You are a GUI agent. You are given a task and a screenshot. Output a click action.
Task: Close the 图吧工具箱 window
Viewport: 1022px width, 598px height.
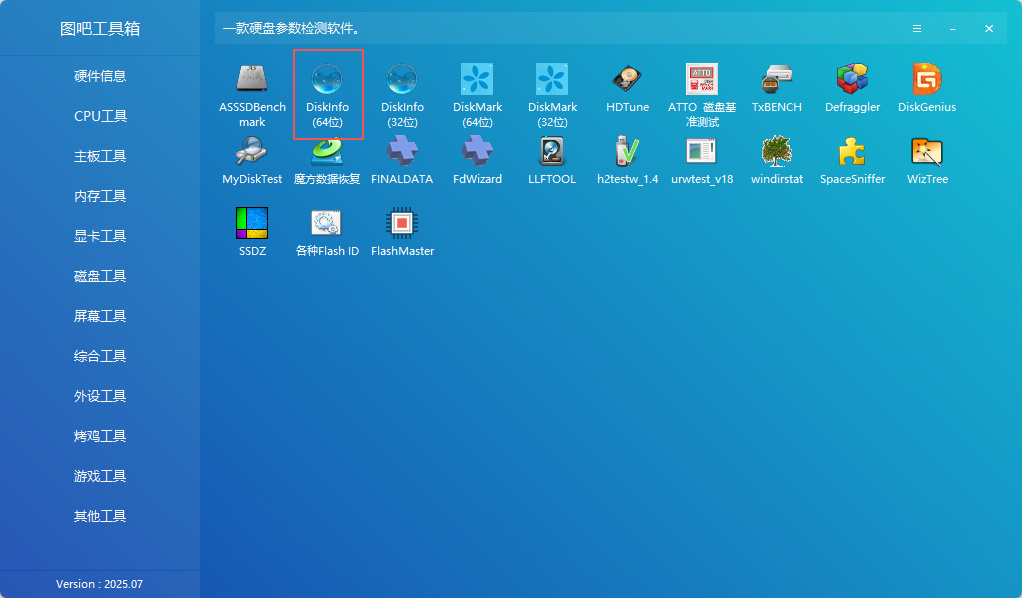pyautogui.click(x=989, y=29)
